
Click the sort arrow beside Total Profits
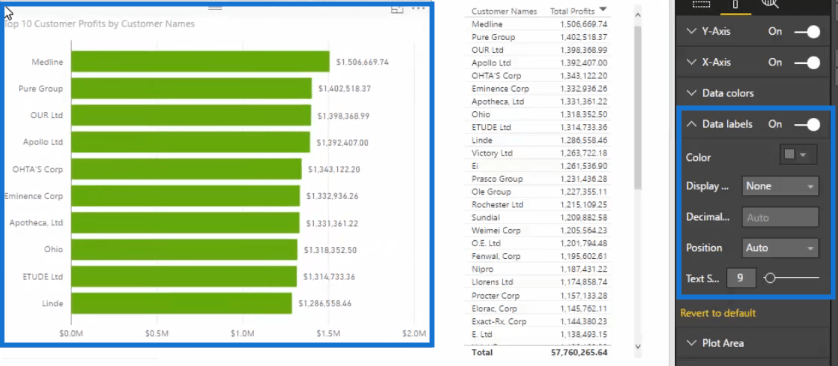click(x=603, y=10)
